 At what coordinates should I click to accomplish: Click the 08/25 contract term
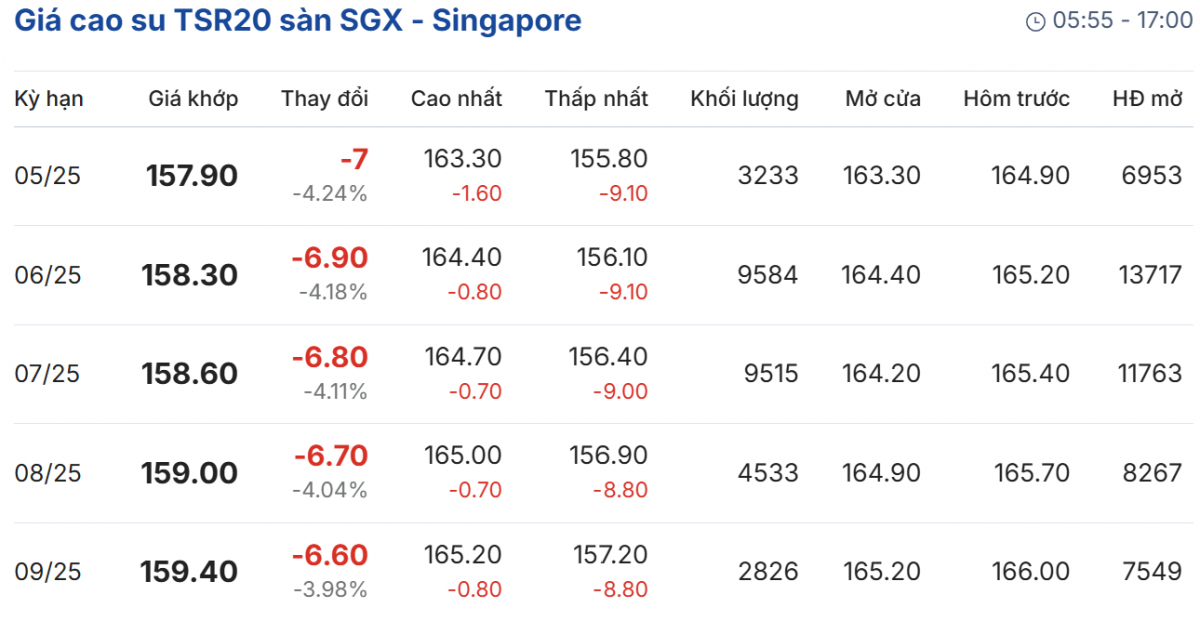click(x=48, y=473)
